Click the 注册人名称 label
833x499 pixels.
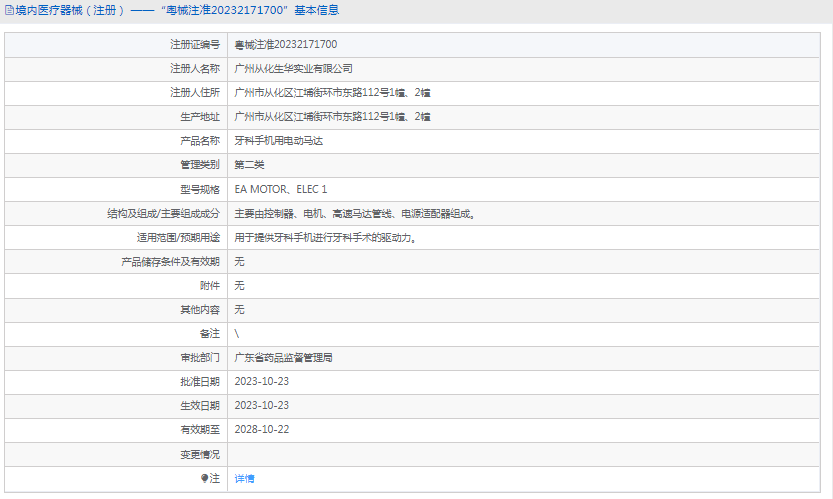(x=194, y=69)
